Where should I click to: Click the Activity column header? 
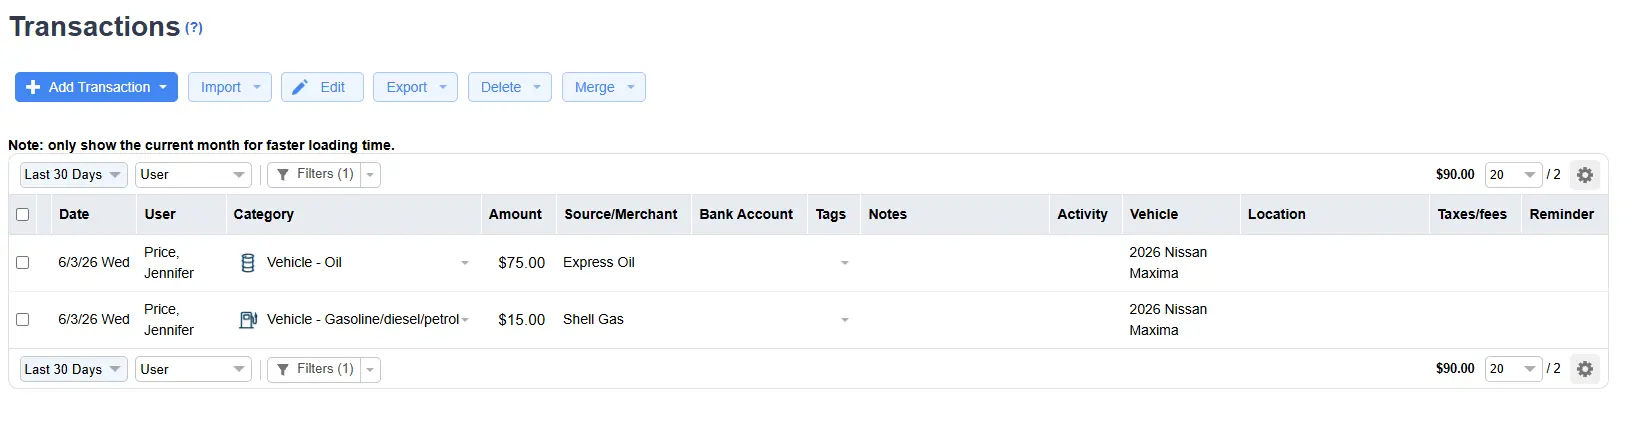pyautogui.click(x=1083, y=214)
